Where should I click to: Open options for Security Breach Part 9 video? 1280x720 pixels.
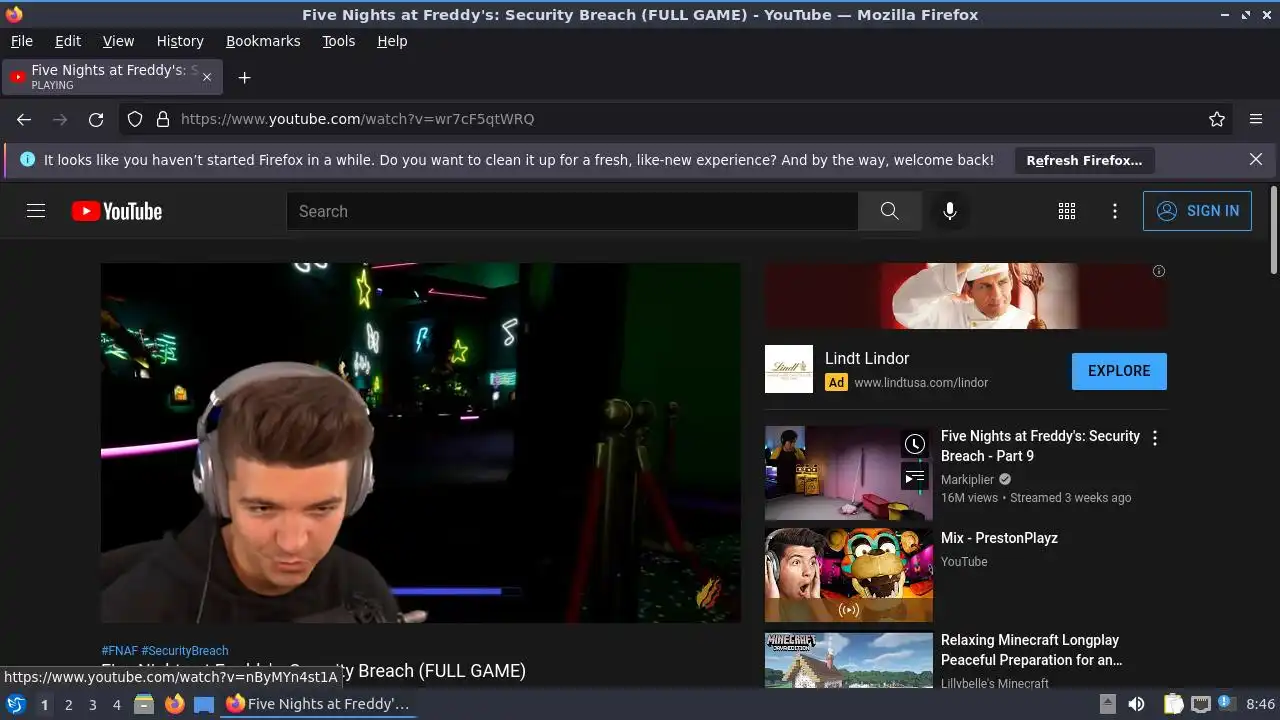tap(1155, 438)
